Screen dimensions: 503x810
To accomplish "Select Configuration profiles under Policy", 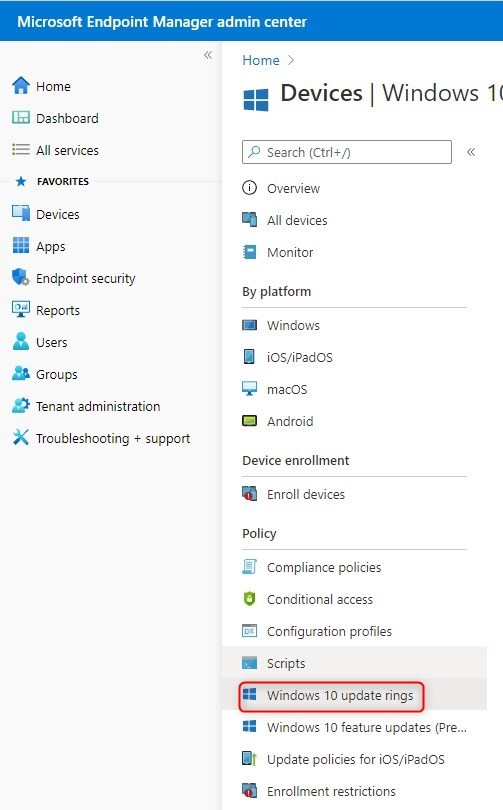I will click(x=329, y=631).
